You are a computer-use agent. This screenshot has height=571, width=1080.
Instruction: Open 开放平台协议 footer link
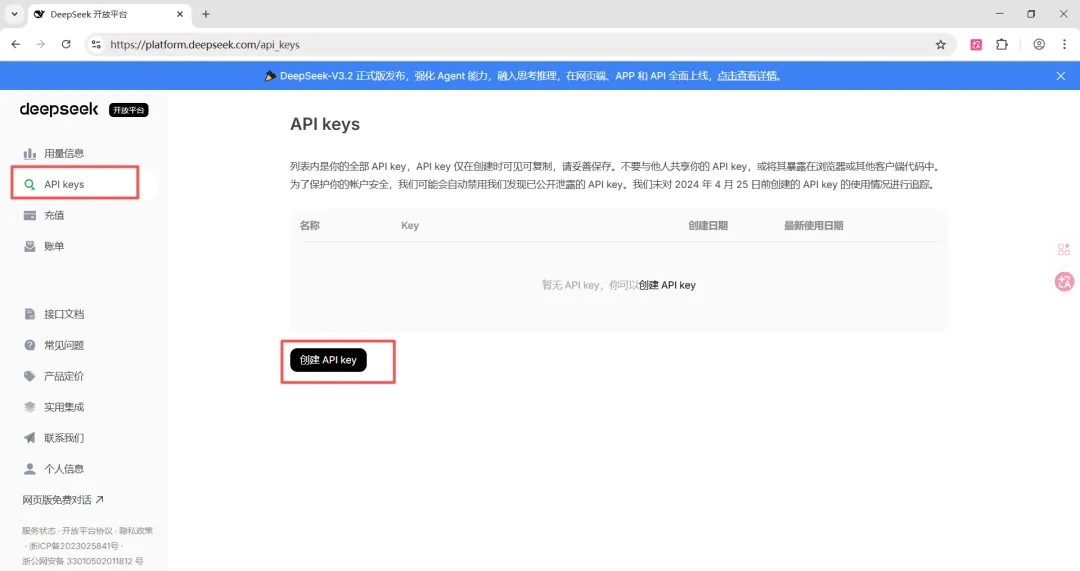[x=87, y=531]
